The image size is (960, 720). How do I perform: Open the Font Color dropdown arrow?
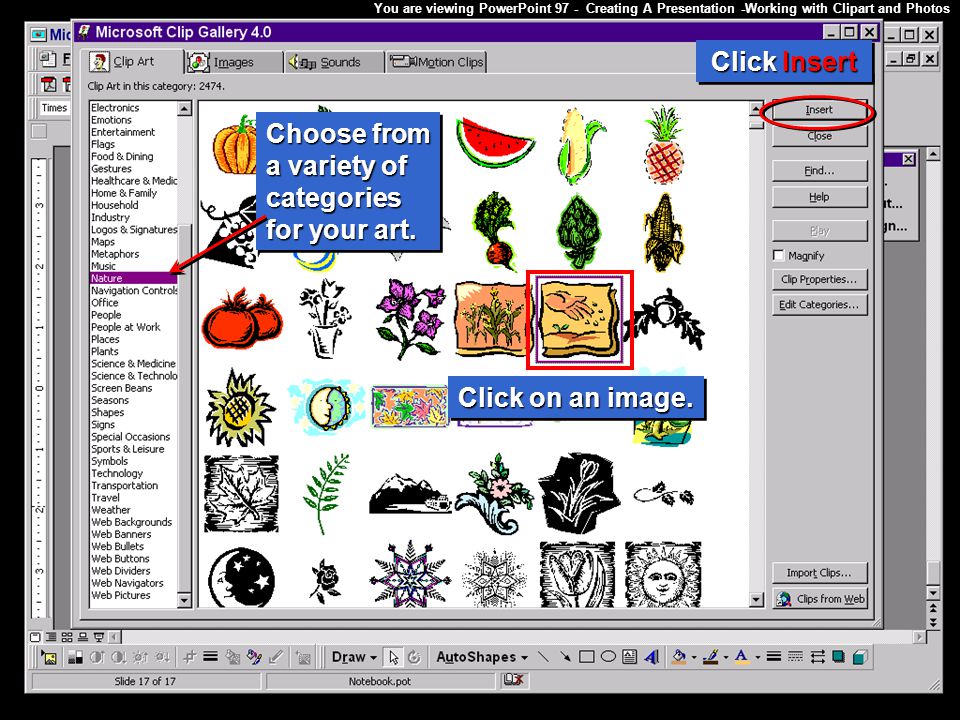(758, 657)
